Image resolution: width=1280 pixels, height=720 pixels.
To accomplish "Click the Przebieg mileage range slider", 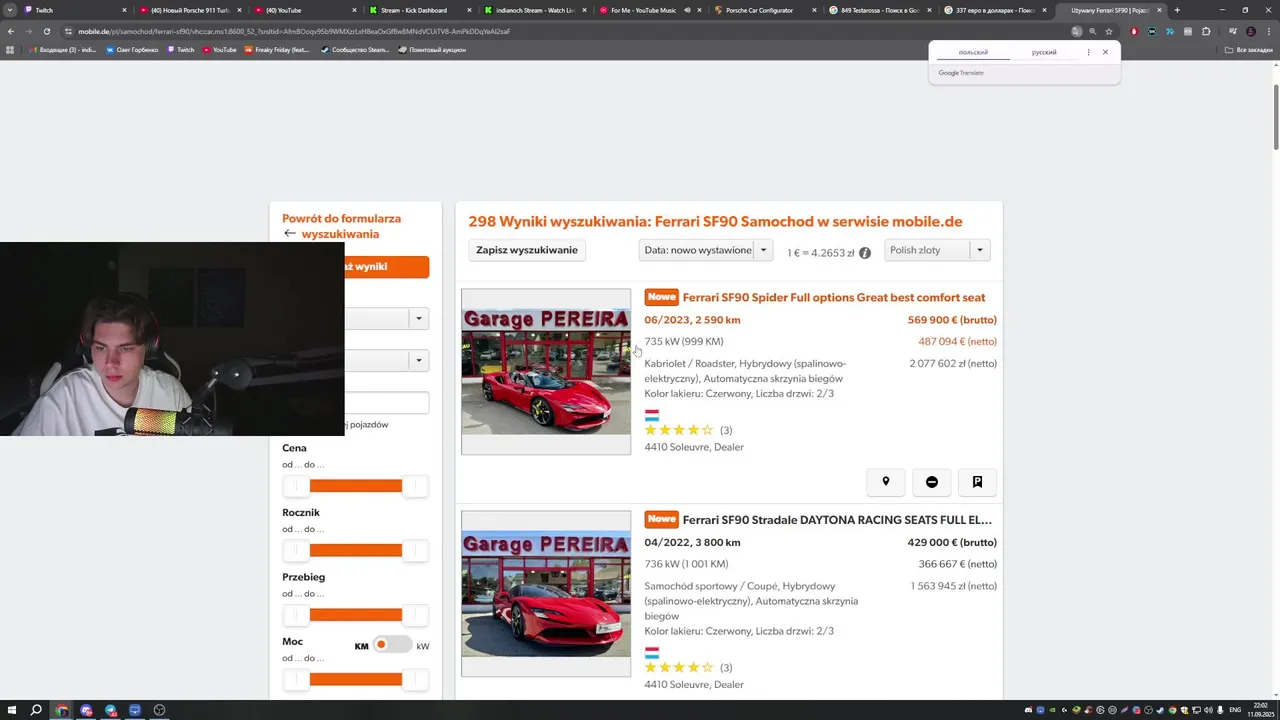I will point(355,615).
